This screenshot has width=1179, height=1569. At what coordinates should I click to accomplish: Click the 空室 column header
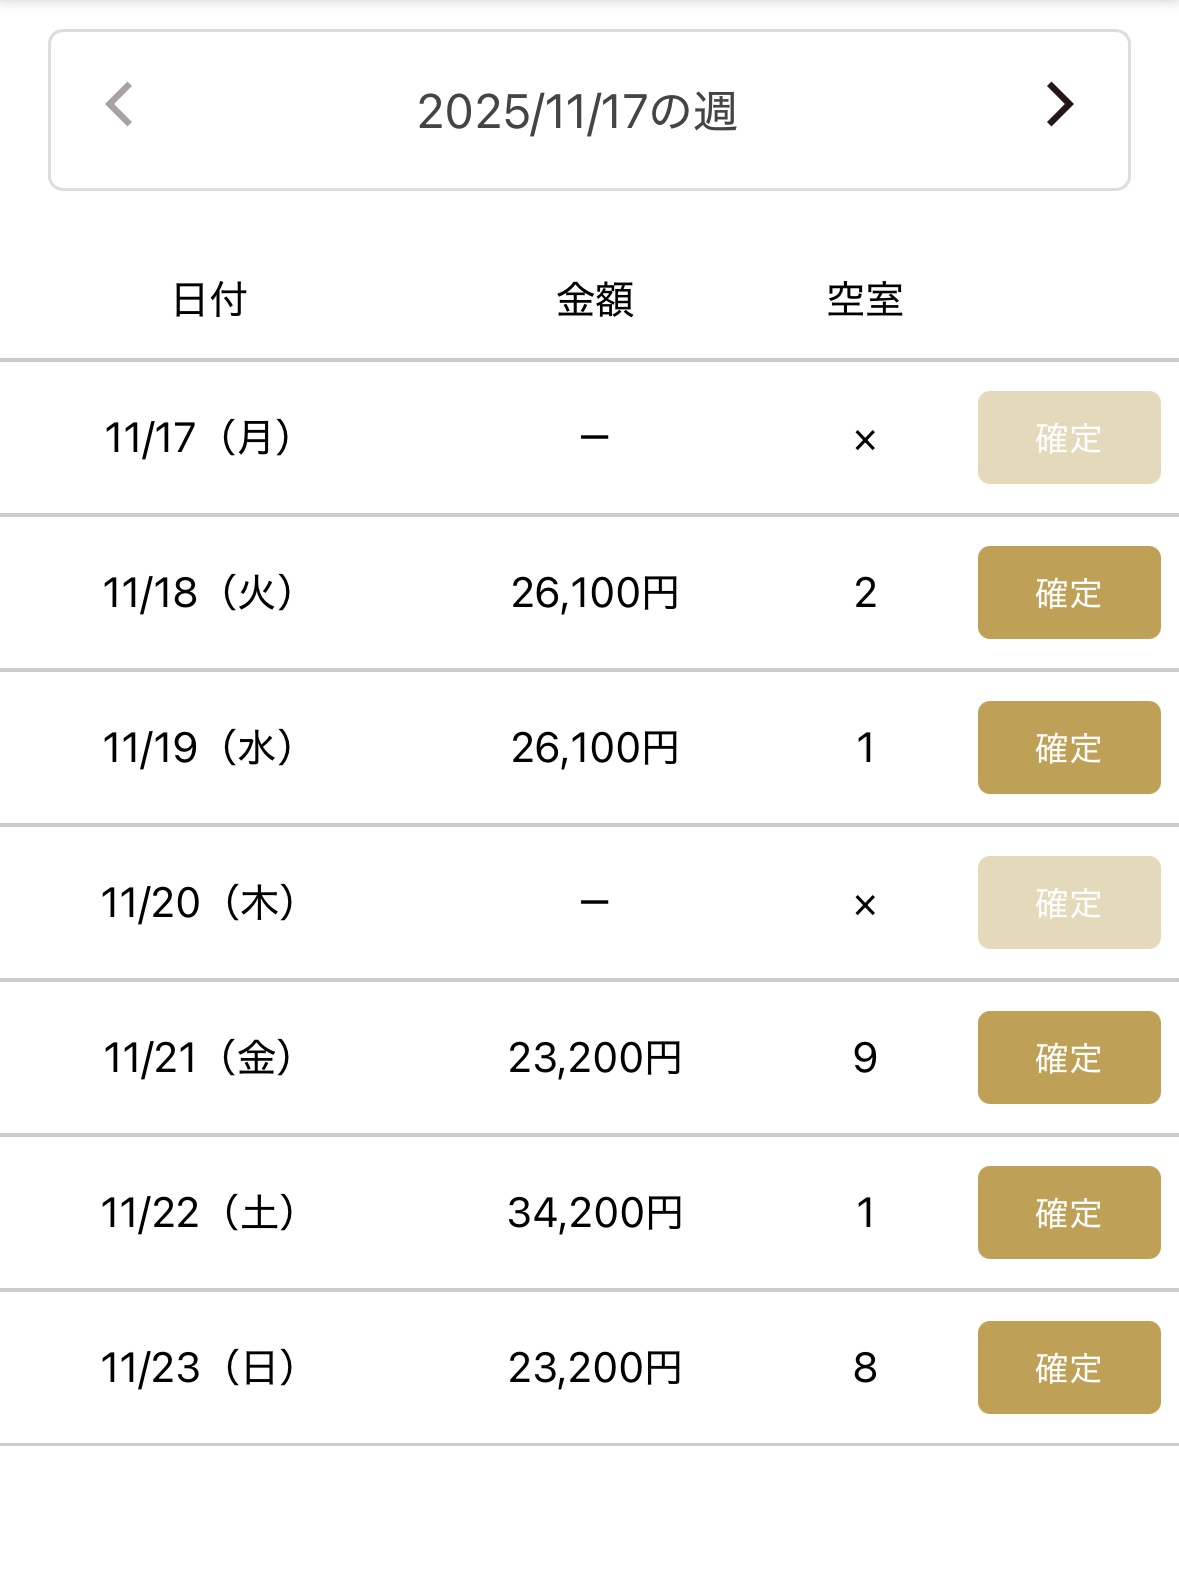tap(865, 299)
